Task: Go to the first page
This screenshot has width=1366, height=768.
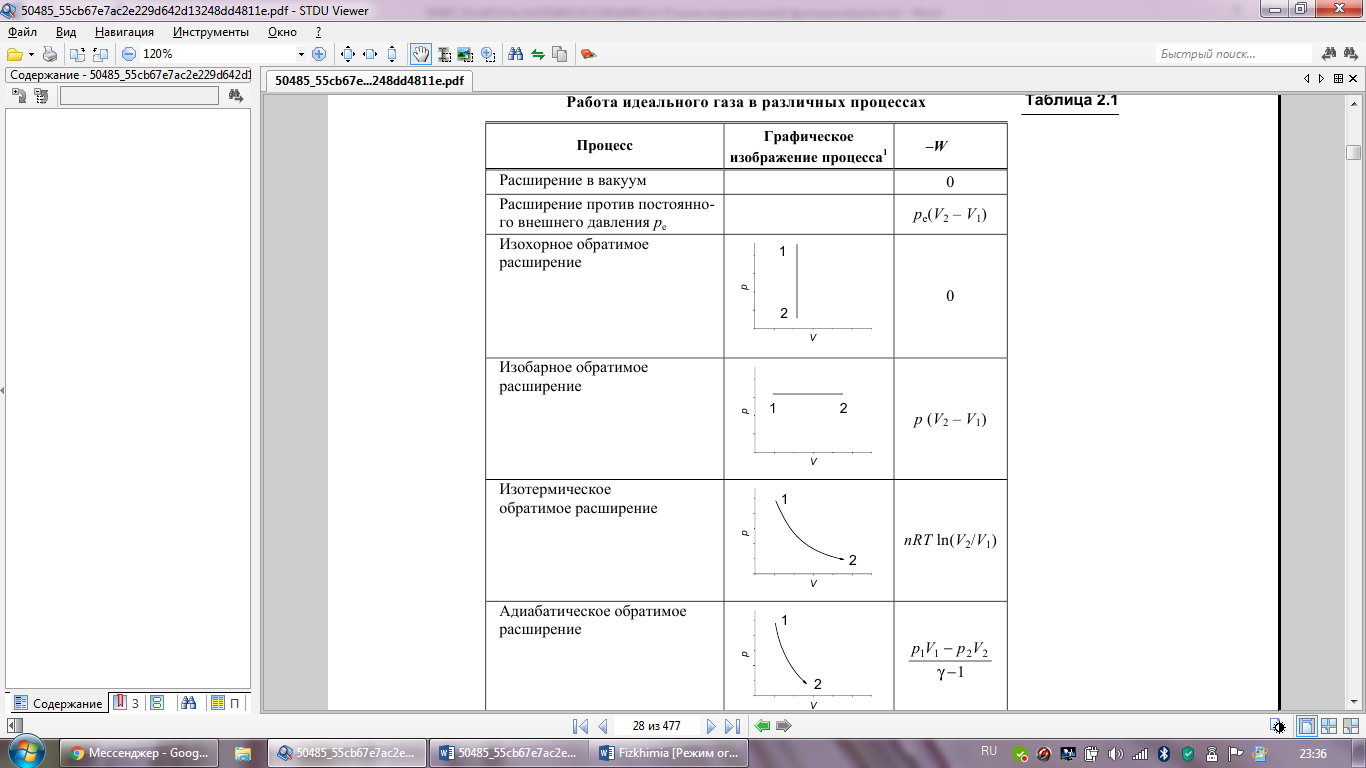Action: (580, 727)
